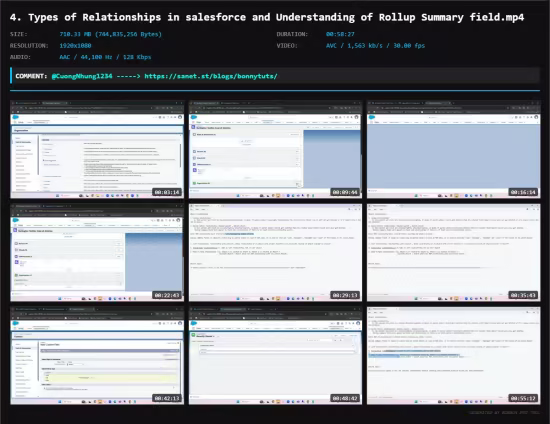Viewport: 550px width, 424px height.
Task: Click the RESOLUTION: label
Action: [29, 46]
